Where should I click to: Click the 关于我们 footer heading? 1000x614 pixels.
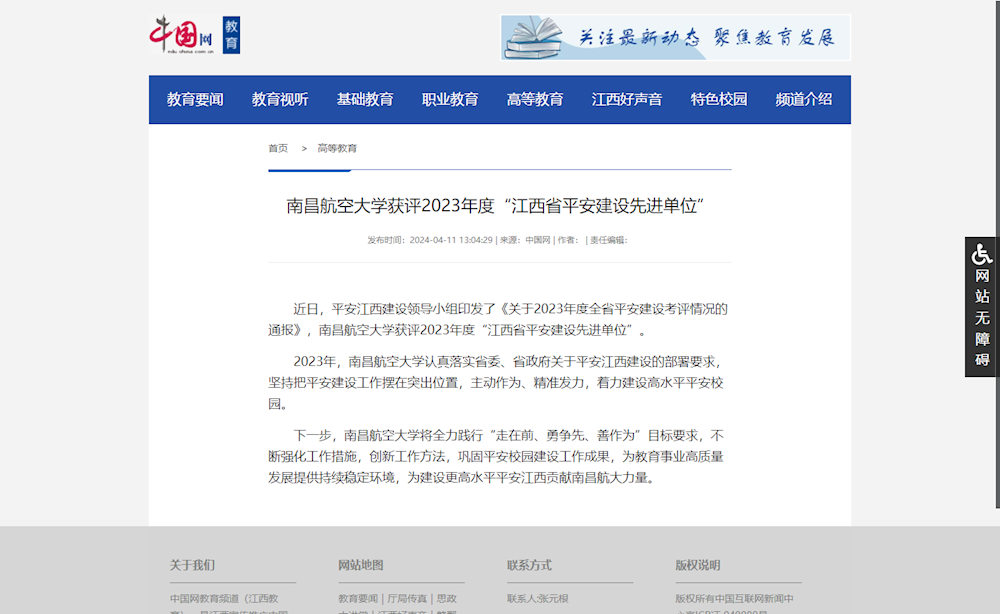192,565
